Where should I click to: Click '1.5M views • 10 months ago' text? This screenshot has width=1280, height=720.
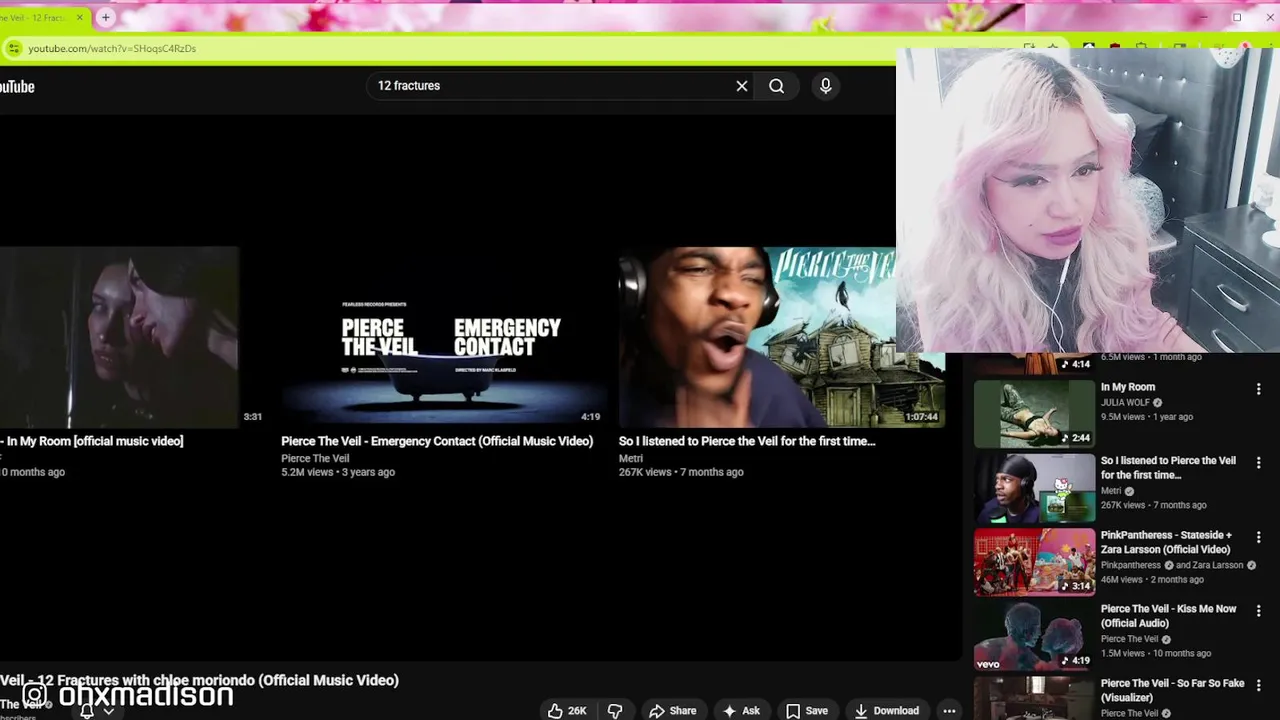pos(1156,653)
